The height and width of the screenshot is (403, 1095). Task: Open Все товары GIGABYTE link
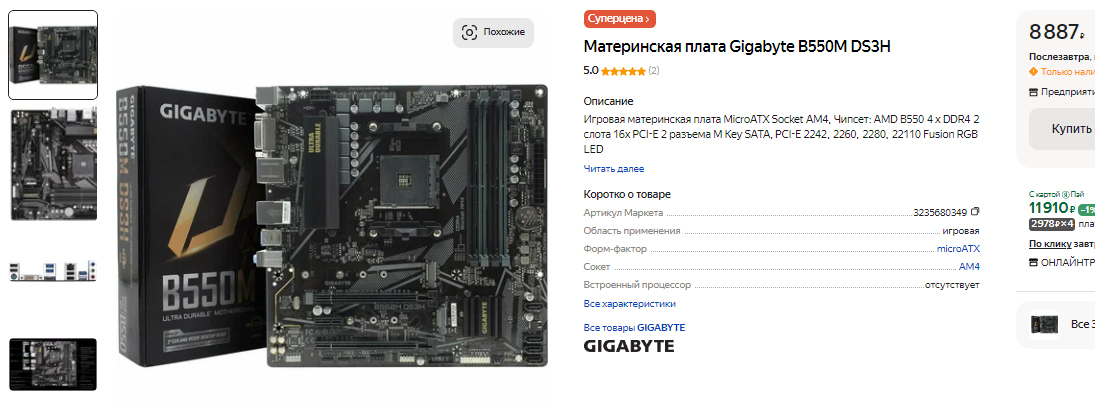click(634, 328)
